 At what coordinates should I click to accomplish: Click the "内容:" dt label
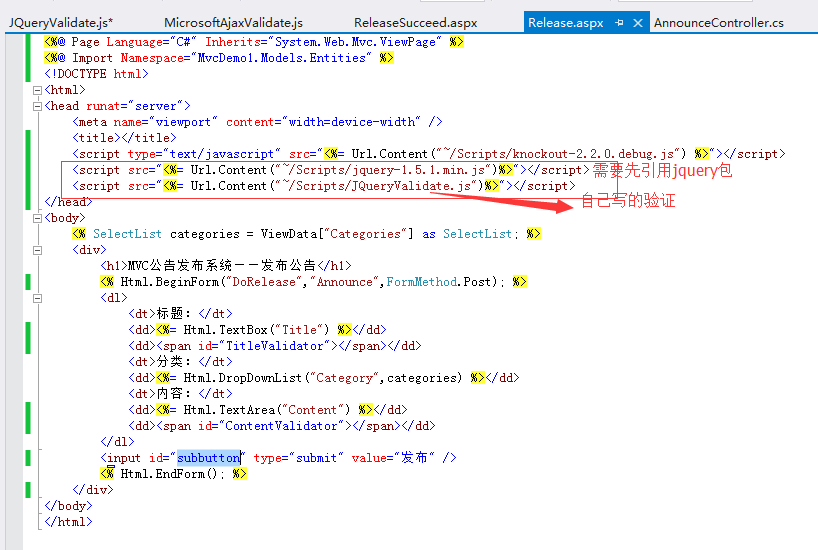(174, 393)
